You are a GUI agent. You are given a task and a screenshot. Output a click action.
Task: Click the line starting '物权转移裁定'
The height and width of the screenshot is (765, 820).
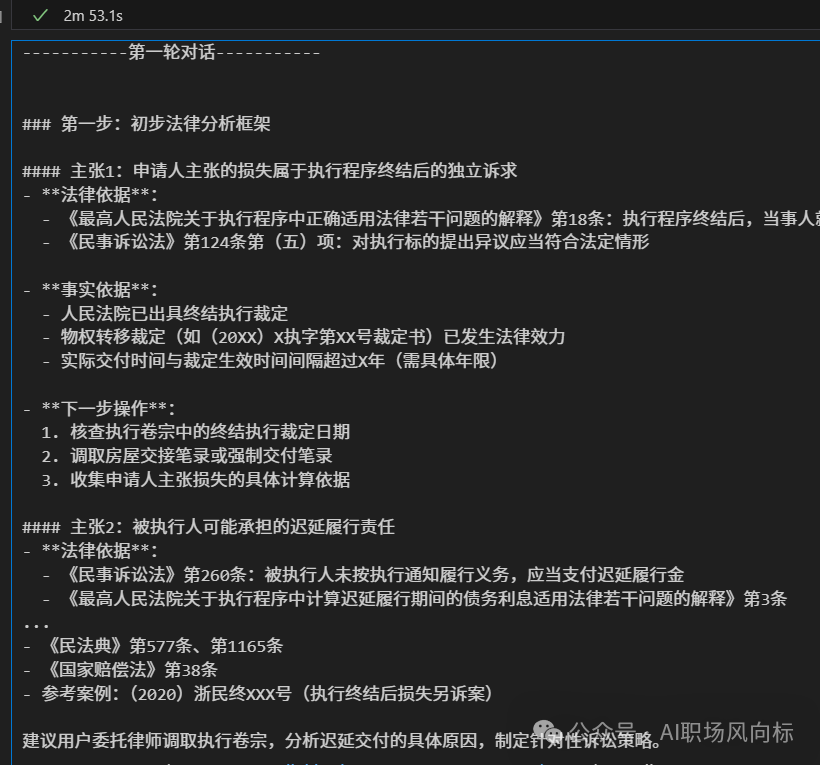coord(304,337)
